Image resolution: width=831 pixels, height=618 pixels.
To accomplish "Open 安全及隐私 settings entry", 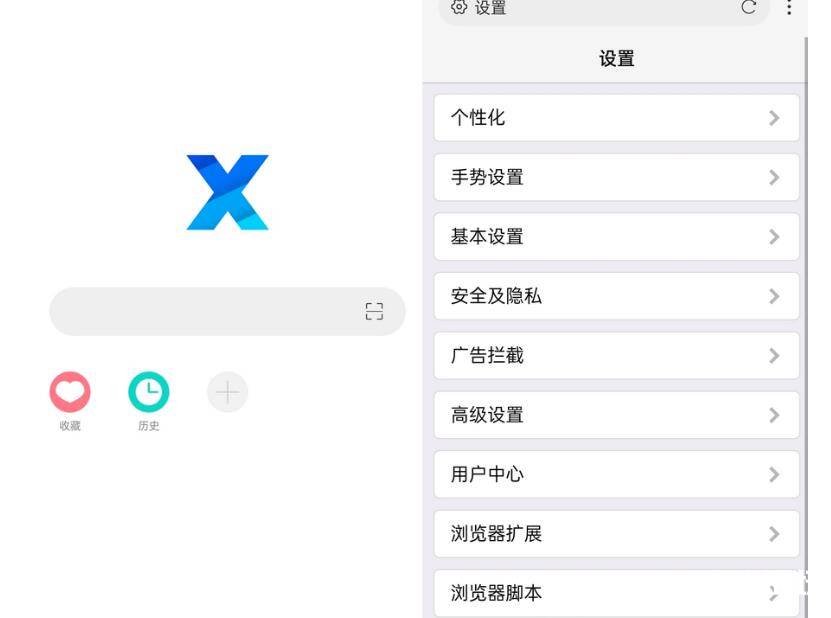I will [x=616, y=296].
